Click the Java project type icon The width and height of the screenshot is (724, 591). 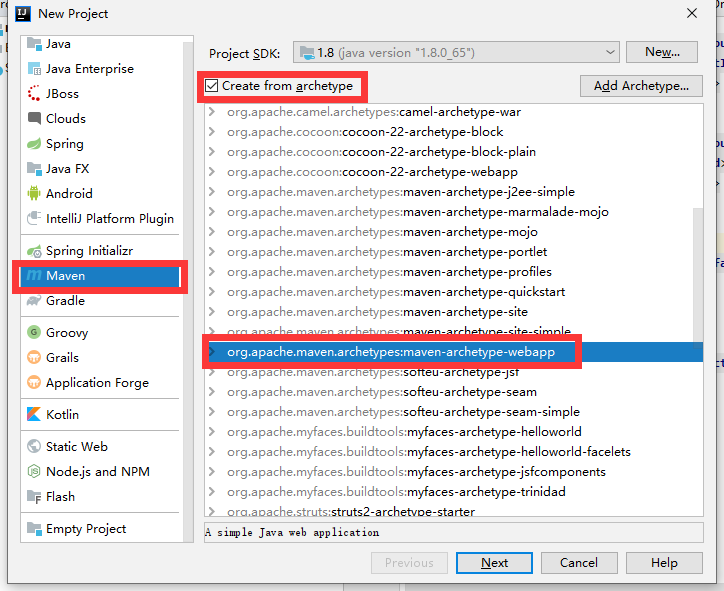pyautogui.click(x=34, y=44)
